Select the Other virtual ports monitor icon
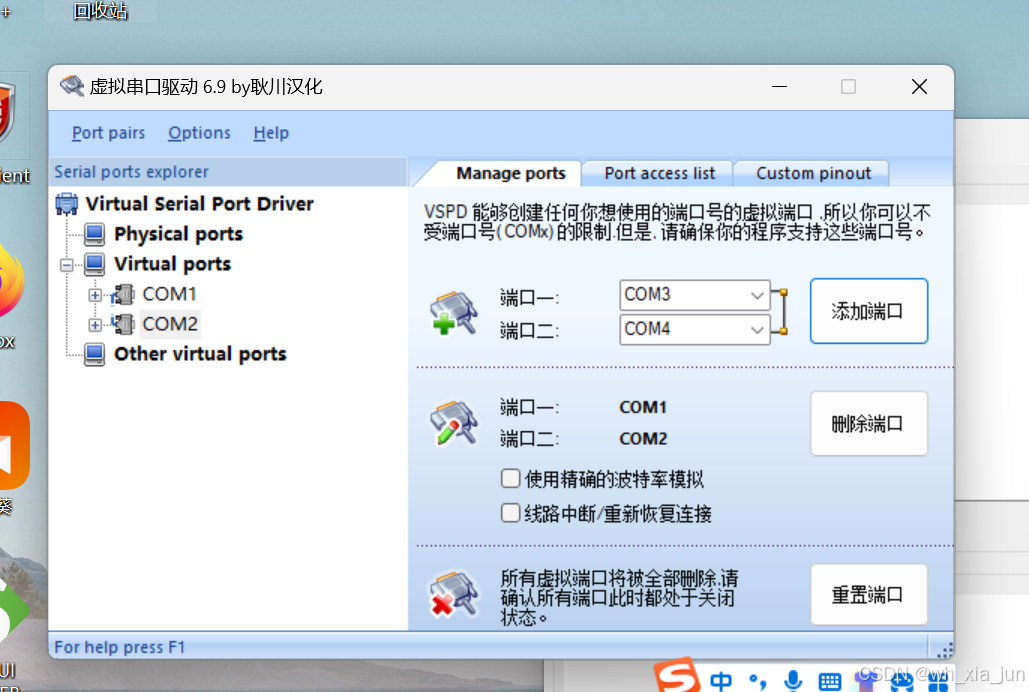The width and height of the screenshot is (1029, 692). [x=94, y=354]
